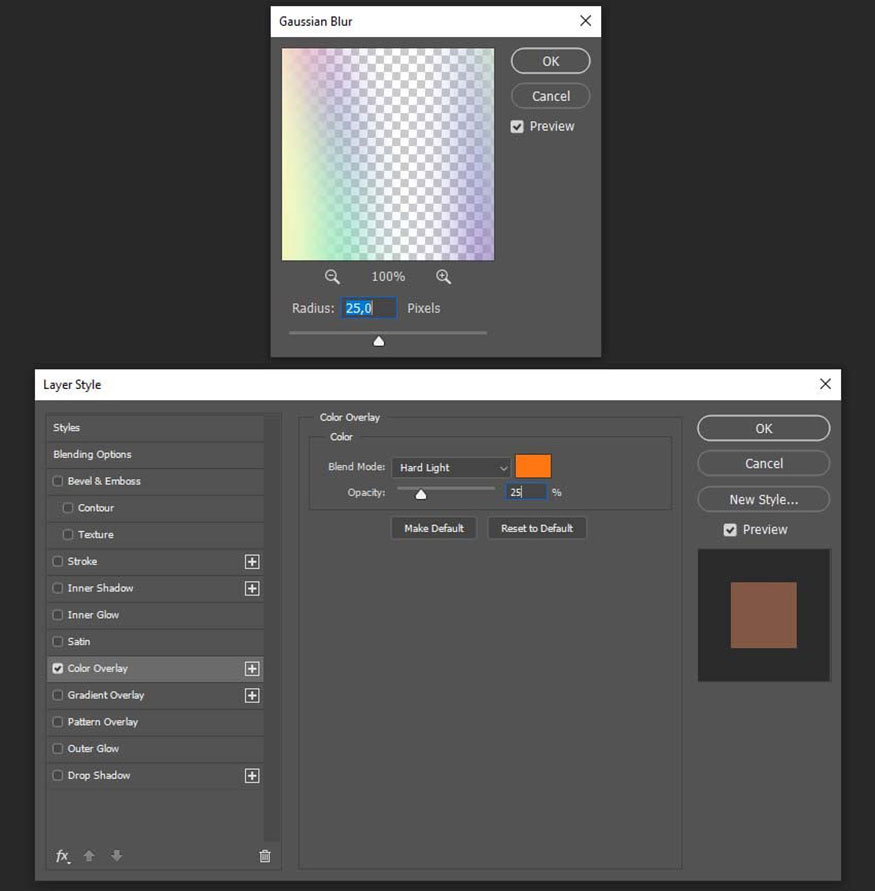
Task: Toggle Preview in Gaussian Blur dialog
Action: click(516, 127)
